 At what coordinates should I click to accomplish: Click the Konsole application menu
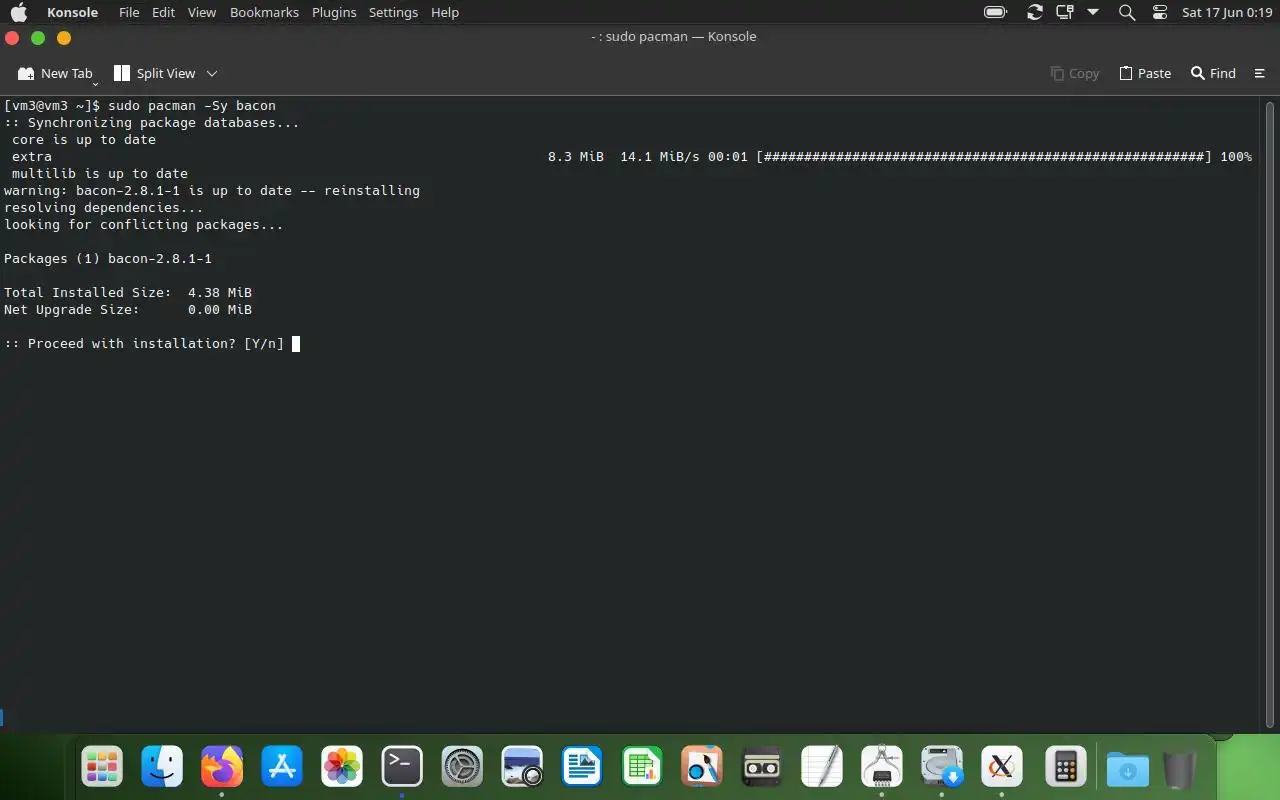[x=72, y=12]
